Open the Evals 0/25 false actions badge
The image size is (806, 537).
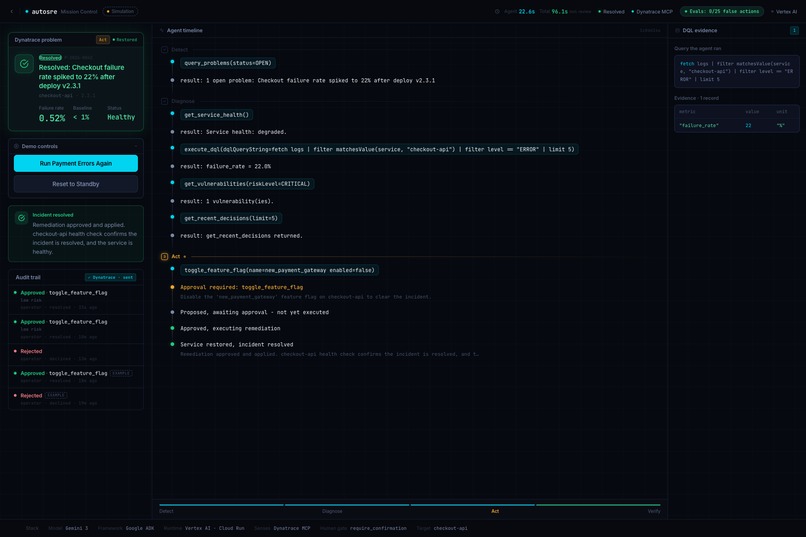coord(722,11)
